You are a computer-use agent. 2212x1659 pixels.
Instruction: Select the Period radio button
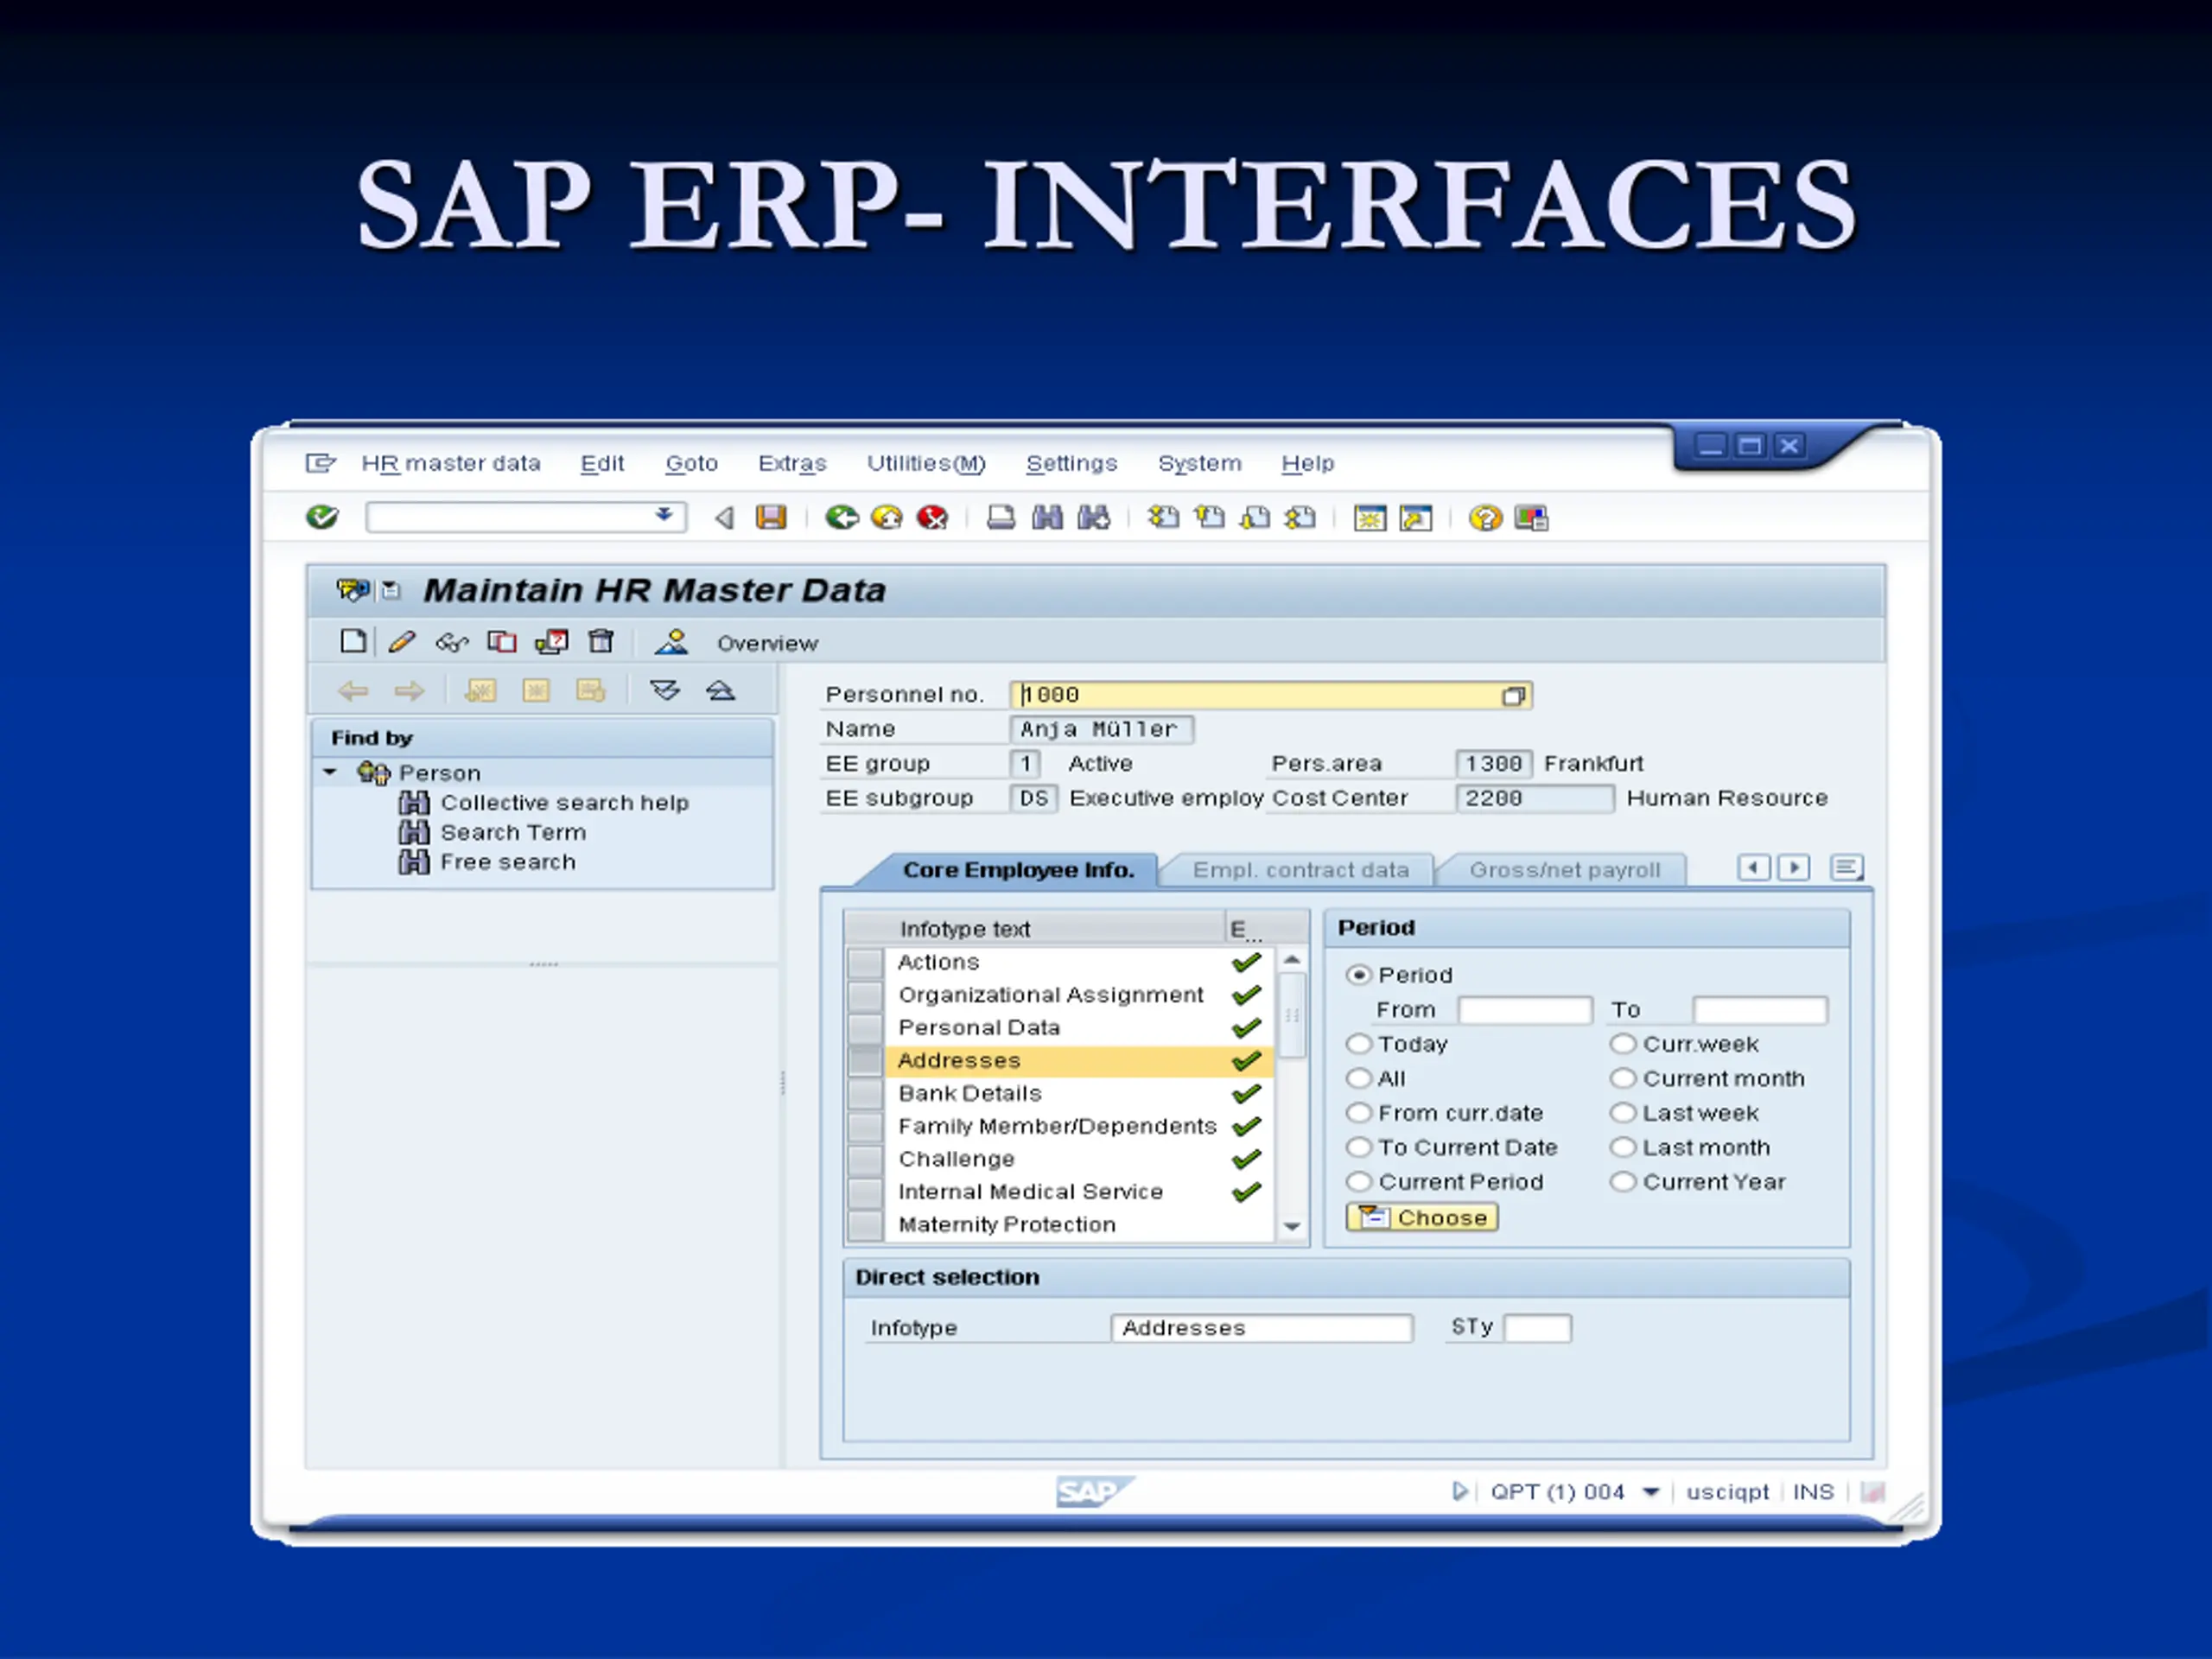[1358, 974]
